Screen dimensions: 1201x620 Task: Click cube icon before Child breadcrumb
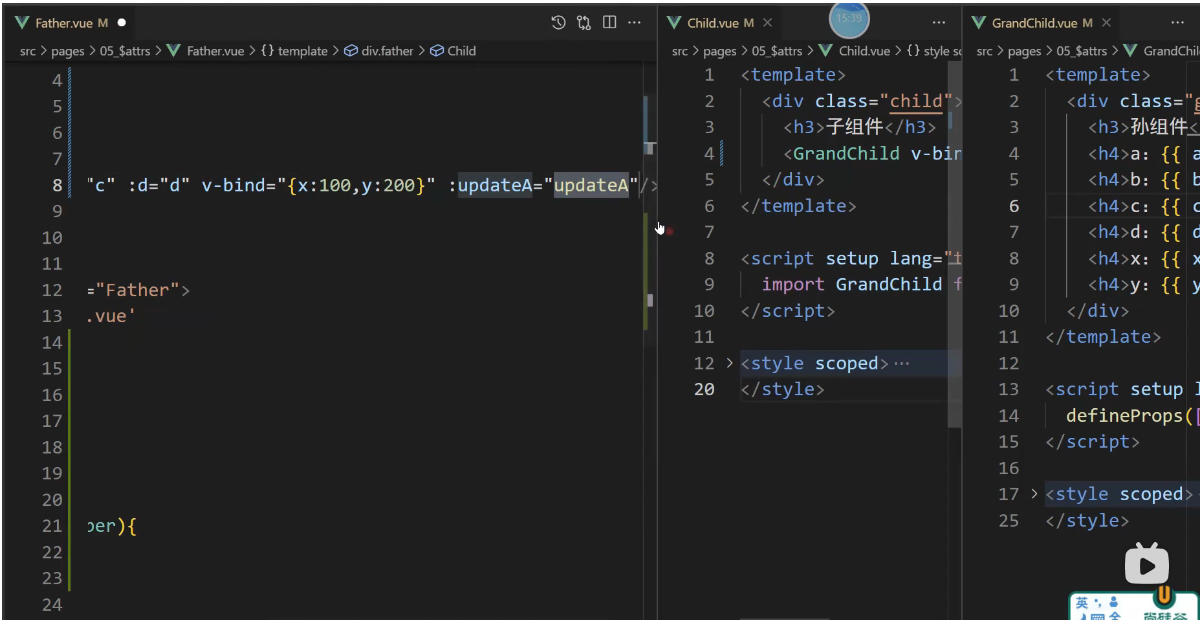(437, 50)
